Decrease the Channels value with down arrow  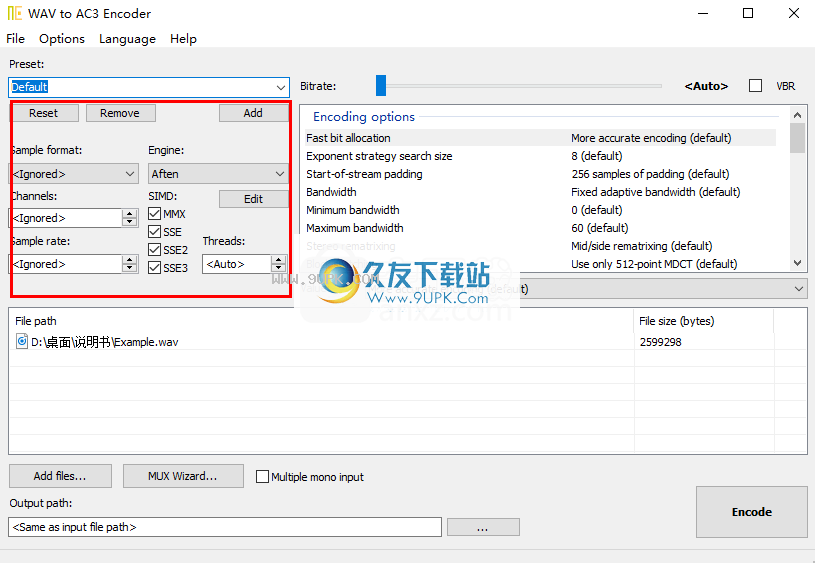[x=129, y=222]
